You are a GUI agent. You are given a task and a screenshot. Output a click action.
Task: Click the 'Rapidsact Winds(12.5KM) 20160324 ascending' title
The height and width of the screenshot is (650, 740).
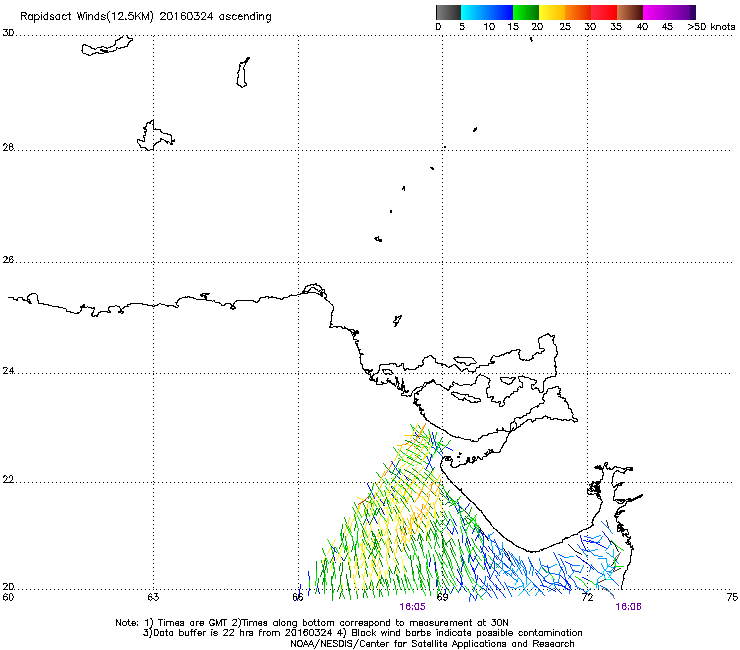[x=146, y=17]
